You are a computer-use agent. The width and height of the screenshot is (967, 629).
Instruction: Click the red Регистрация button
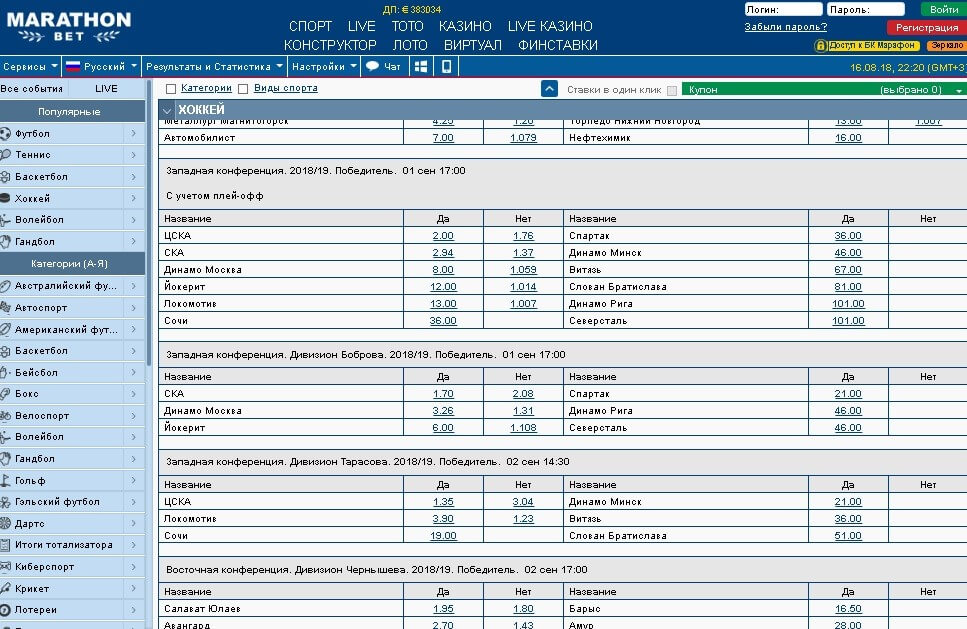(926, 27)
